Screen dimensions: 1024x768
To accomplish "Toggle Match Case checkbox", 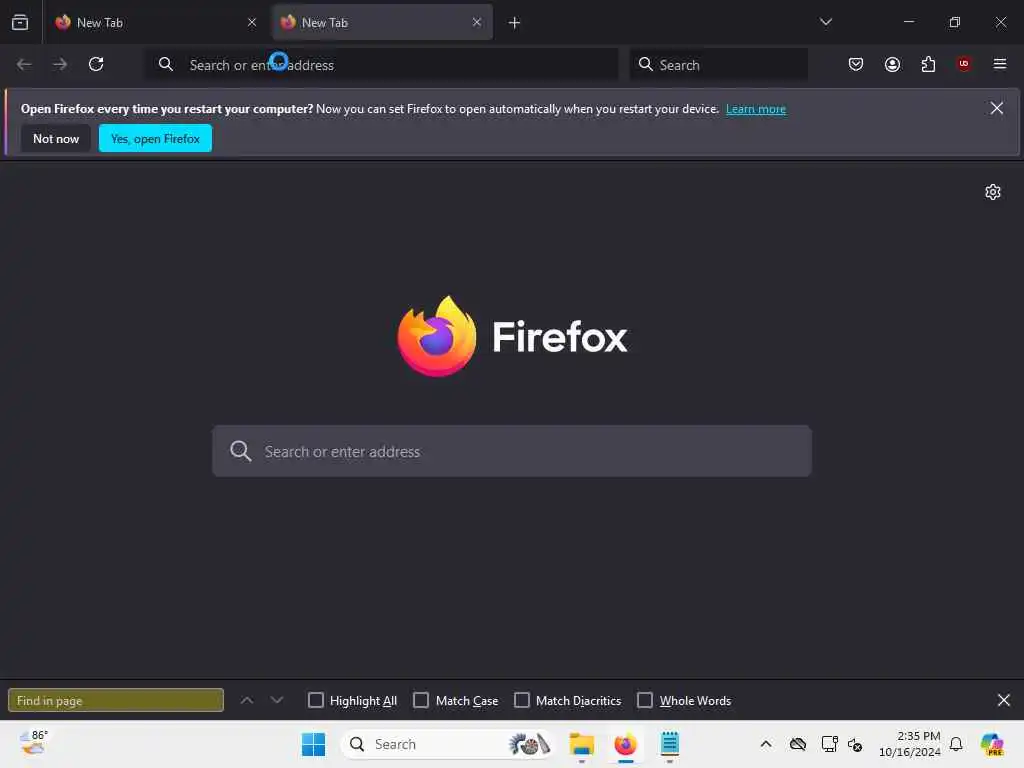I will click(x=421, y=700).
